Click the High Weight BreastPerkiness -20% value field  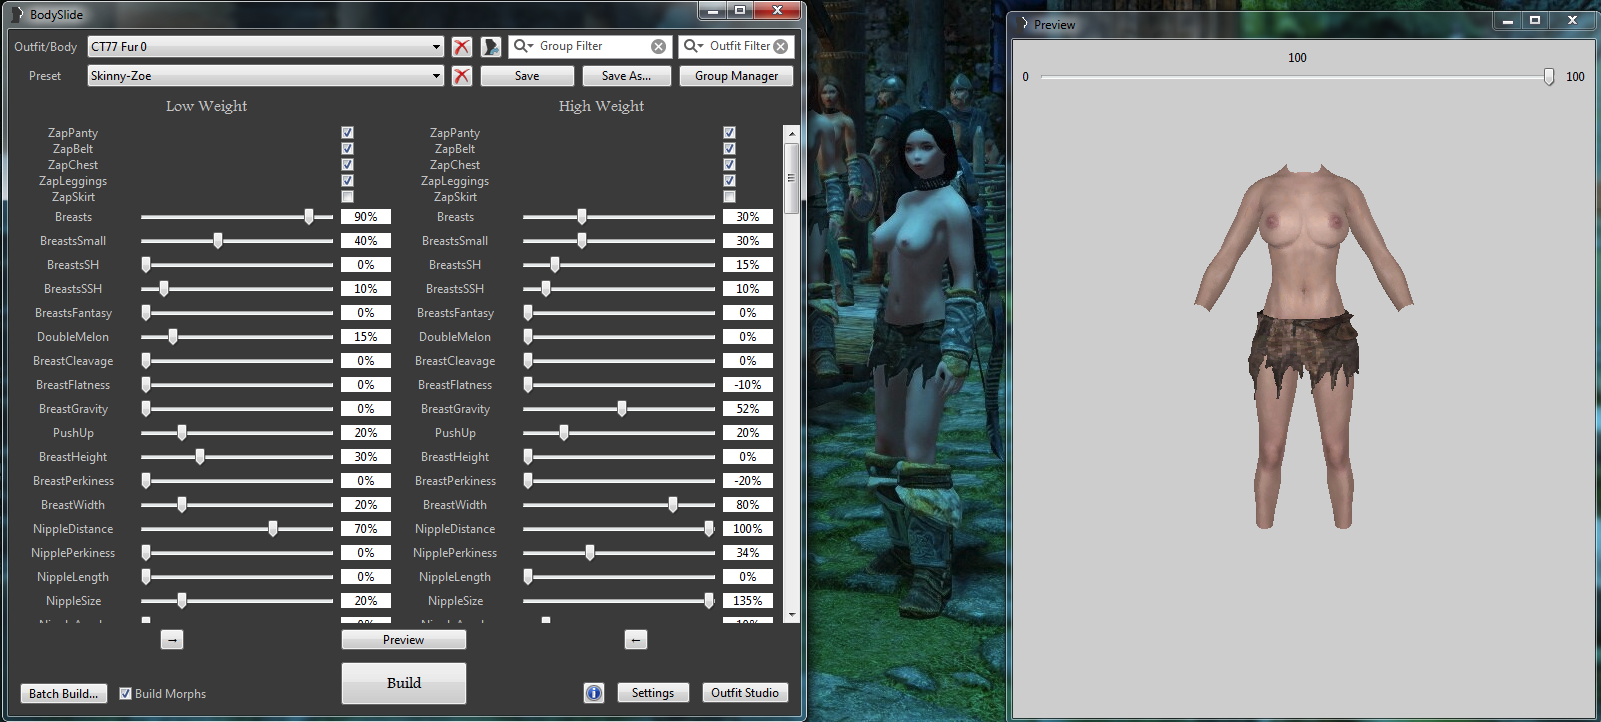pos(748,481)
